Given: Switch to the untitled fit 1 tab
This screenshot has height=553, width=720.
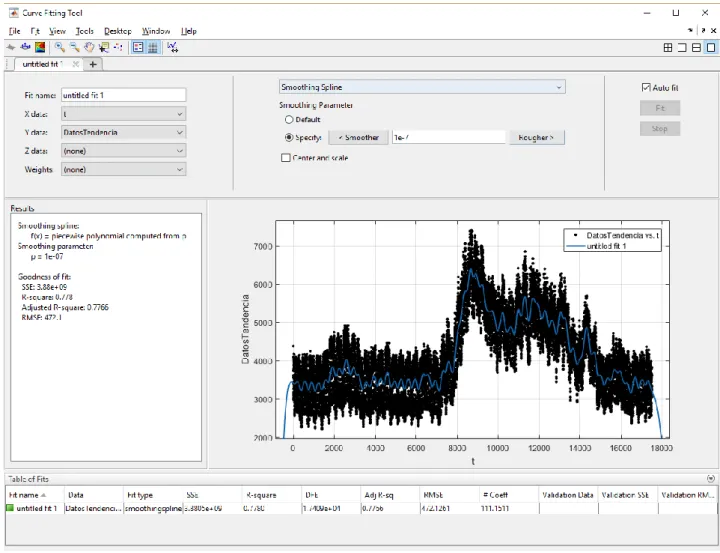Looking at the screenshot, I should click(x=43, y=64).
